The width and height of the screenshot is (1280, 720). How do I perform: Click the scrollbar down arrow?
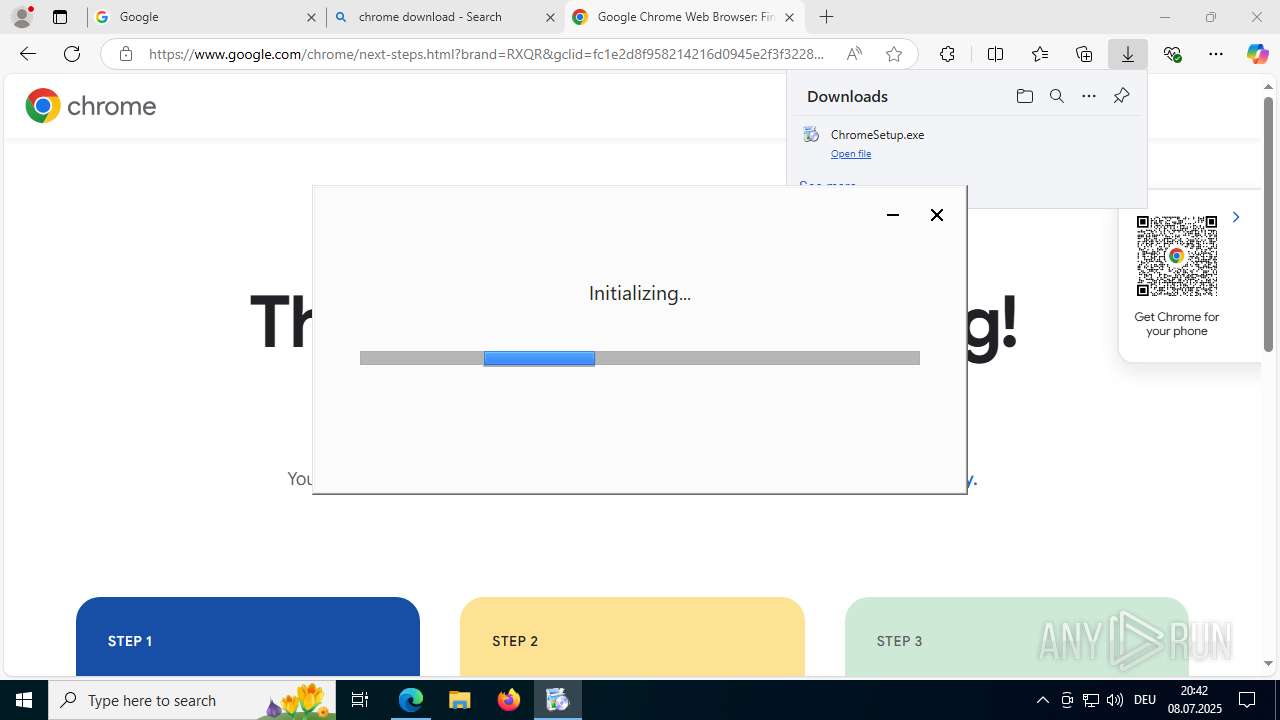pos(1268,663)
